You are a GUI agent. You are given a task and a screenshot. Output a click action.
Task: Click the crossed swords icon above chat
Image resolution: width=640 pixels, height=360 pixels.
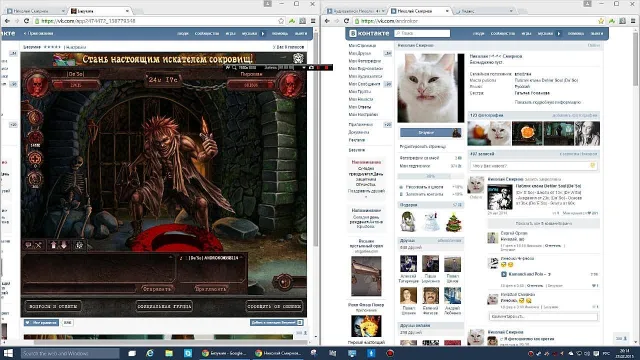[38, 245]
